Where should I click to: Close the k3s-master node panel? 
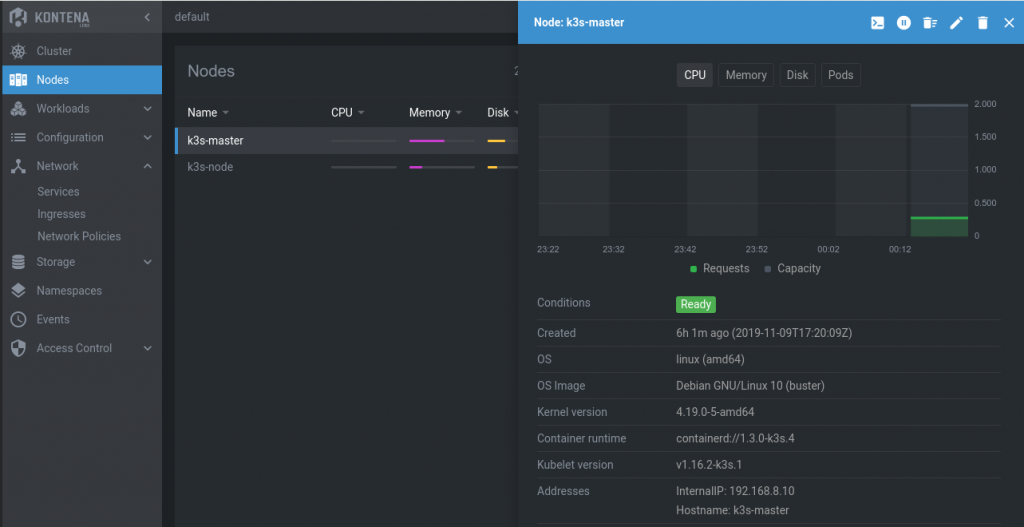coord(1009,23)
